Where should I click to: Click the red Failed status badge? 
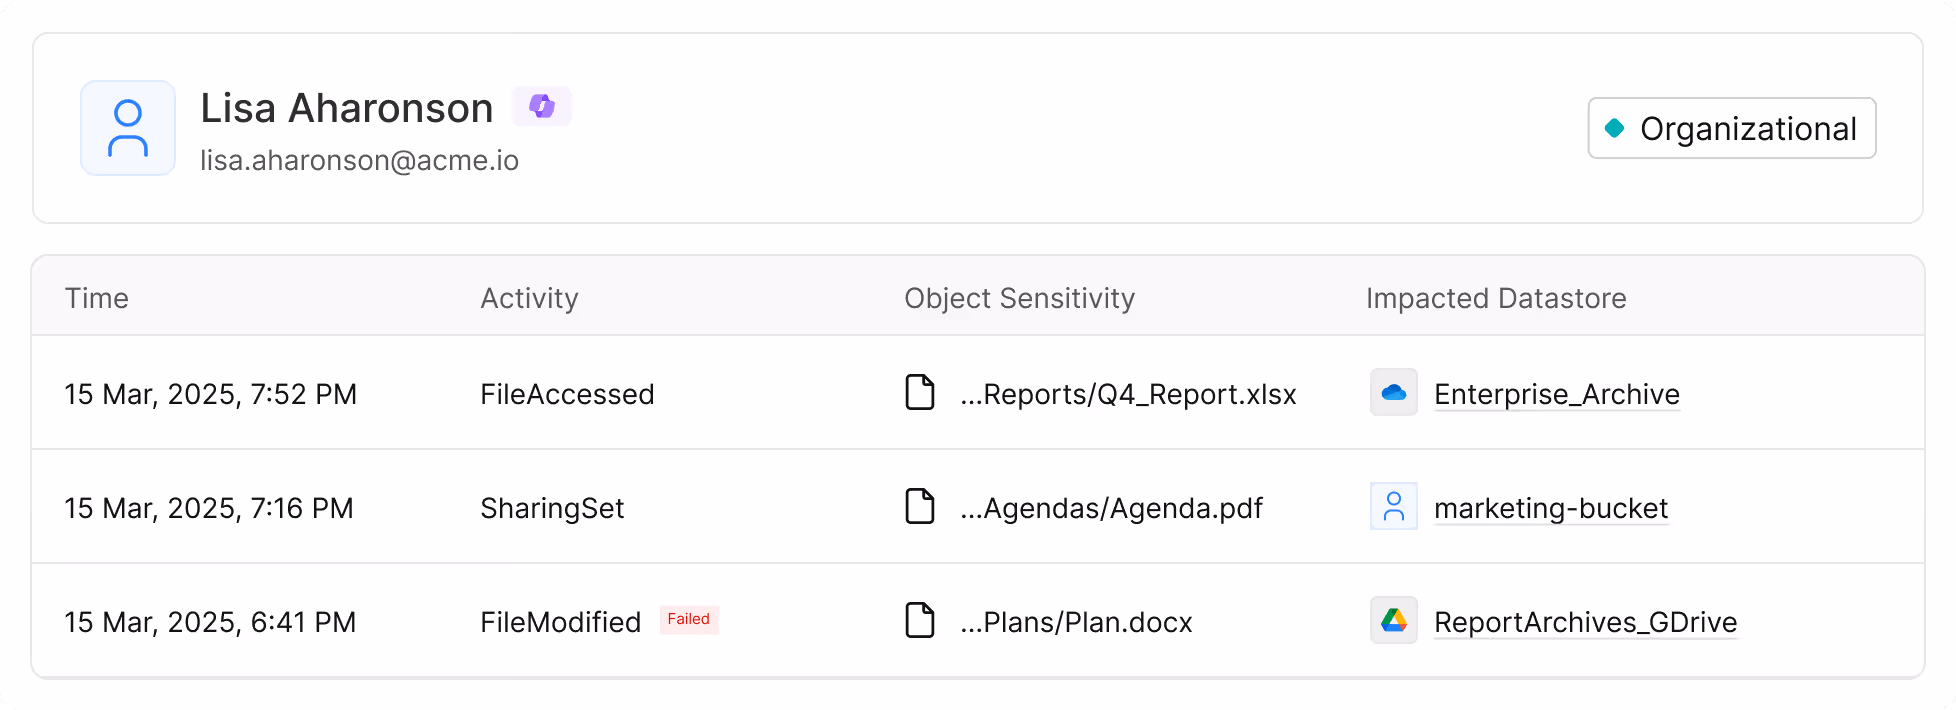coord(689,620)
